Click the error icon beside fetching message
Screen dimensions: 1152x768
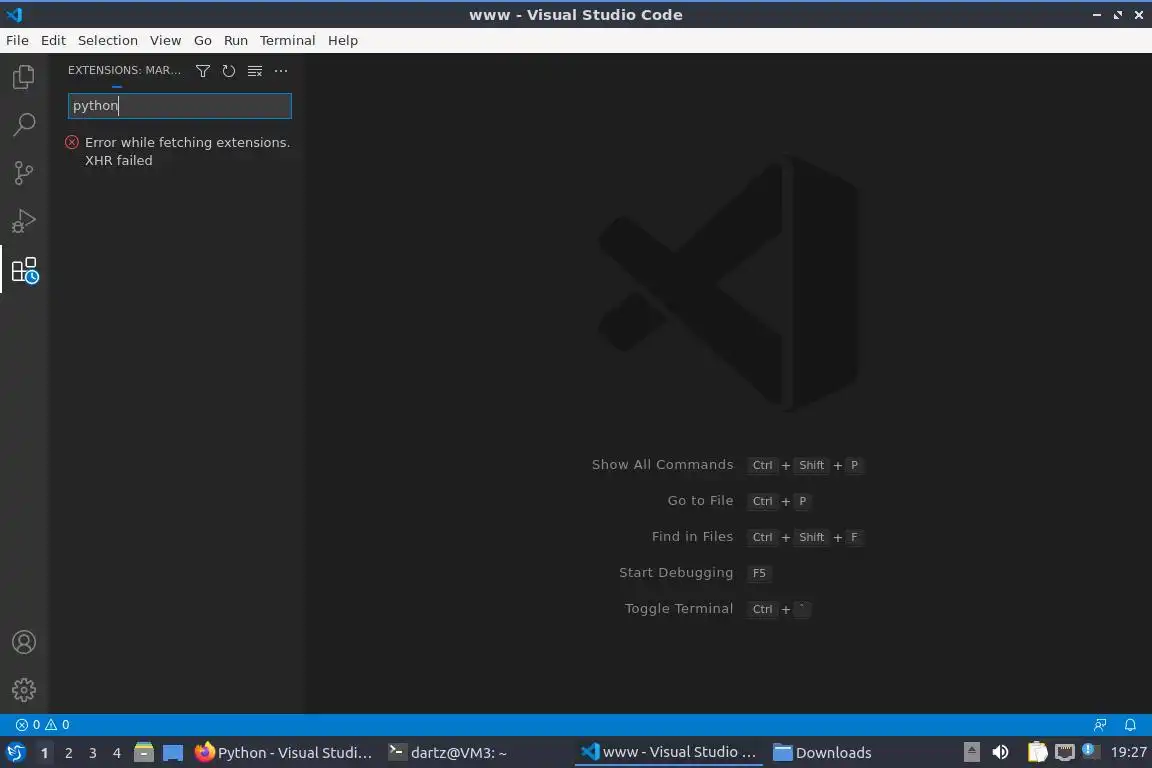tap(72, 142)
